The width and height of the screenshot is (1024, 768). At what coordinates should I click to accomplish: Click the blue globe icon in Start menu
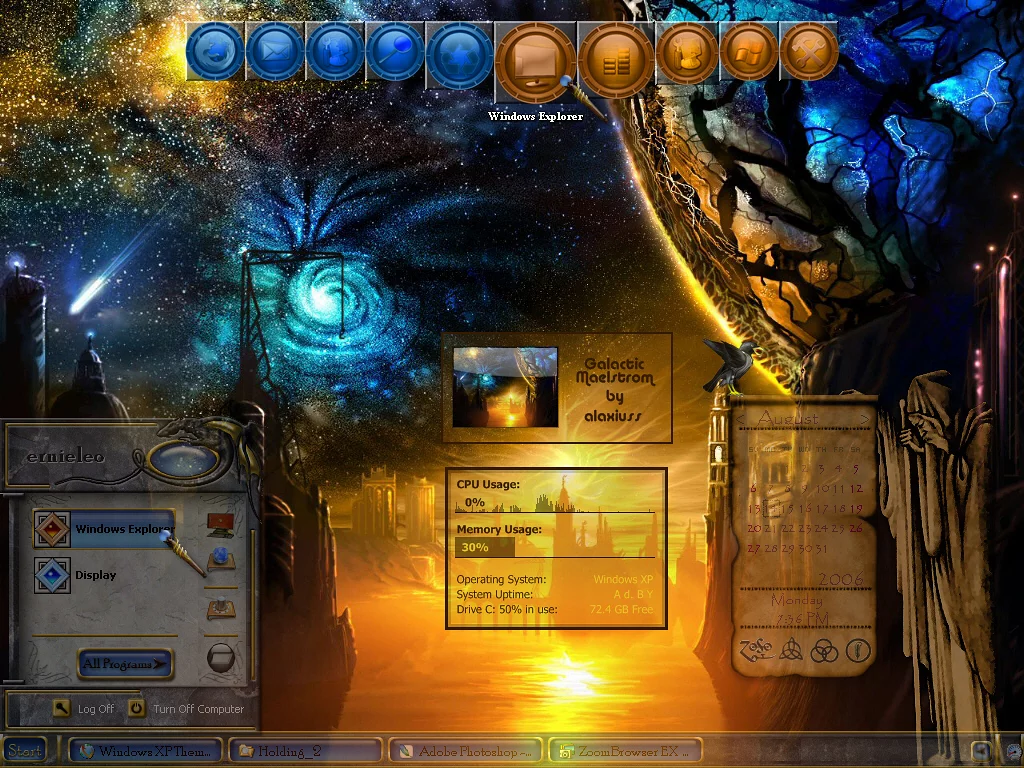[221, 557]
